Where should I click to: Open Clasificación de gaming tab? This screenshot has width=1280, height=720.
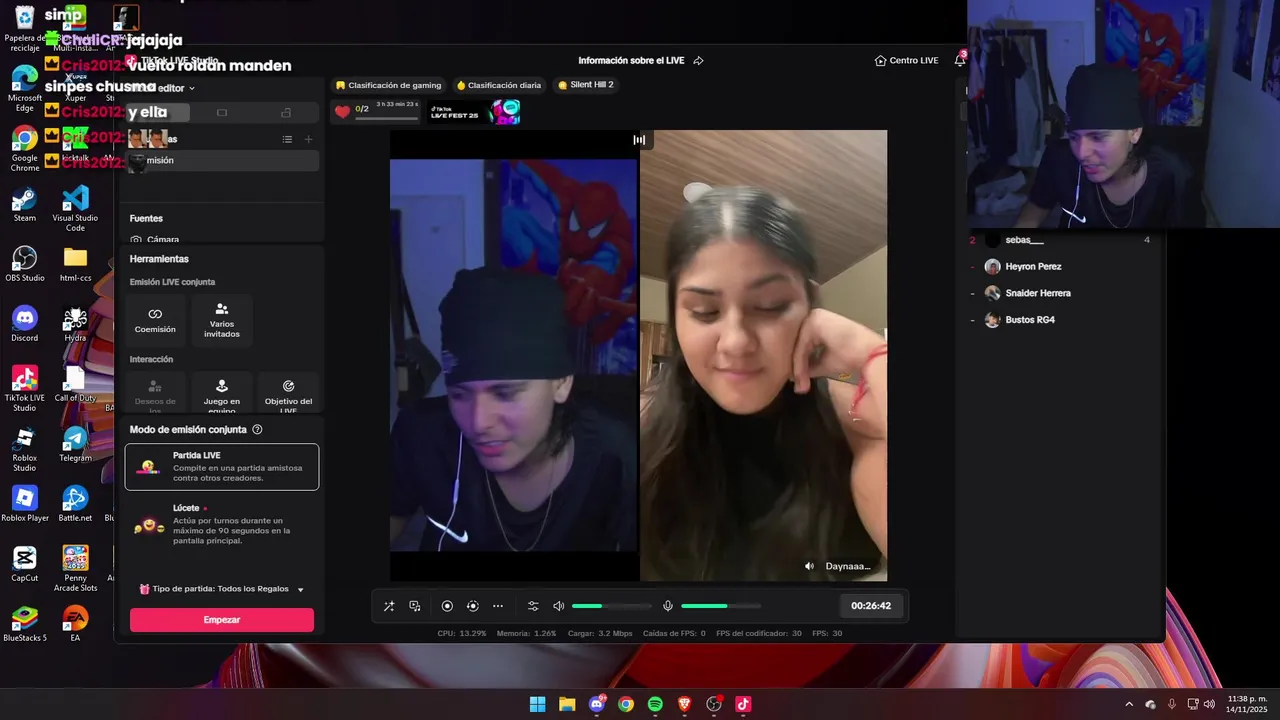coord(388,85)
